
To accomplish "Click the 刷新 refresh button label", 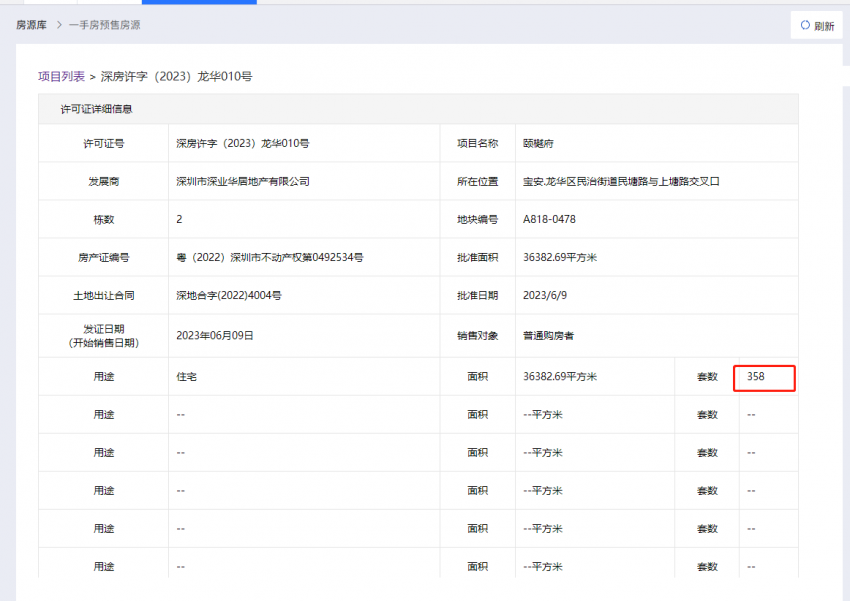I will click(x=824, y=27).
